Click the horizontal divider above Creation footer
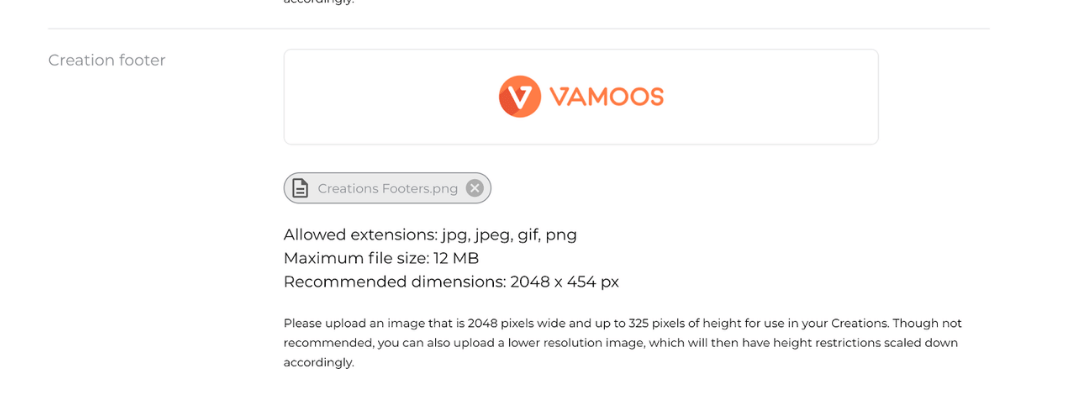This screenshot has width=1090, height=400. (519, 29)
